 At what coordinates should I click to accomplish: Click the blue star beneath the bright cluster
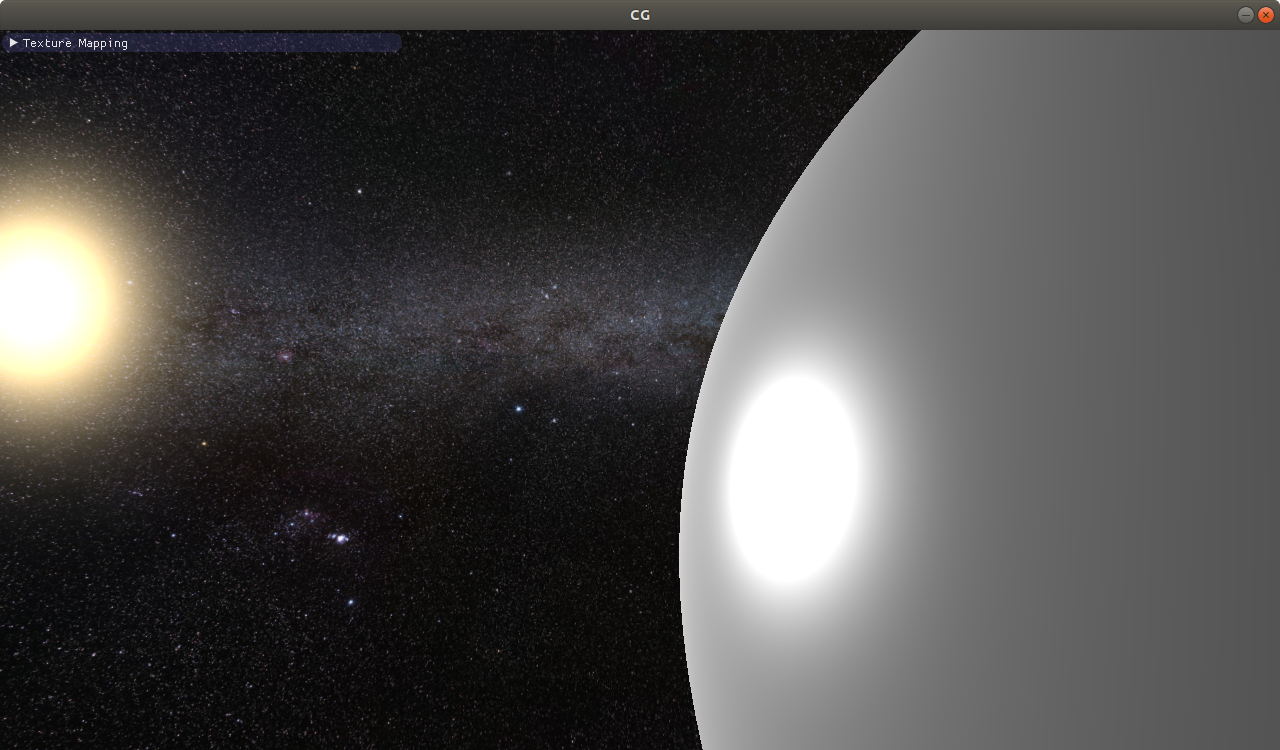click(x=351, y=602)
